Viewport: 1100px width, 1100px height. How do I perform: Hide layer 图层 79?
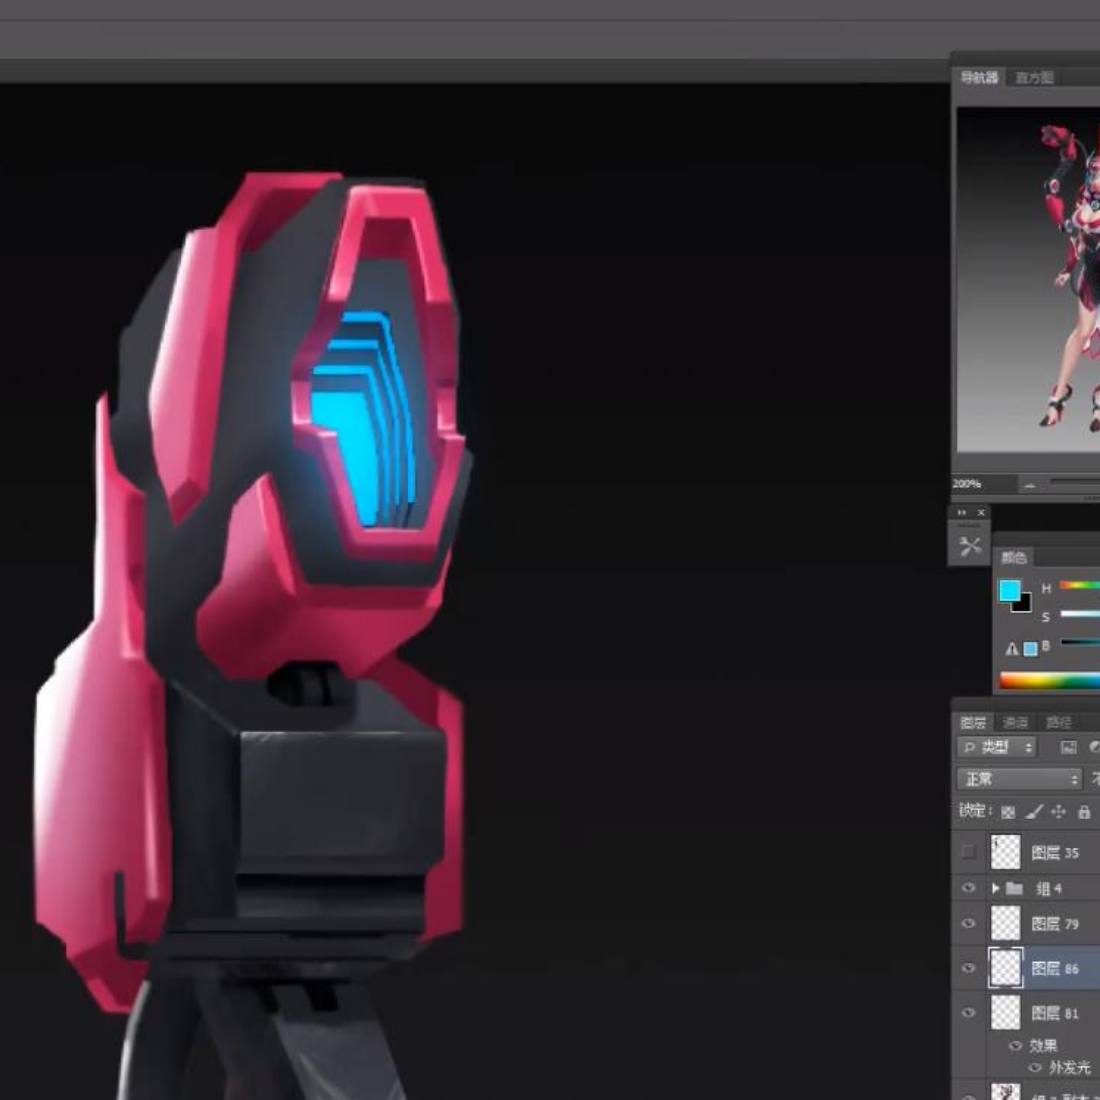tap(969, 923)
